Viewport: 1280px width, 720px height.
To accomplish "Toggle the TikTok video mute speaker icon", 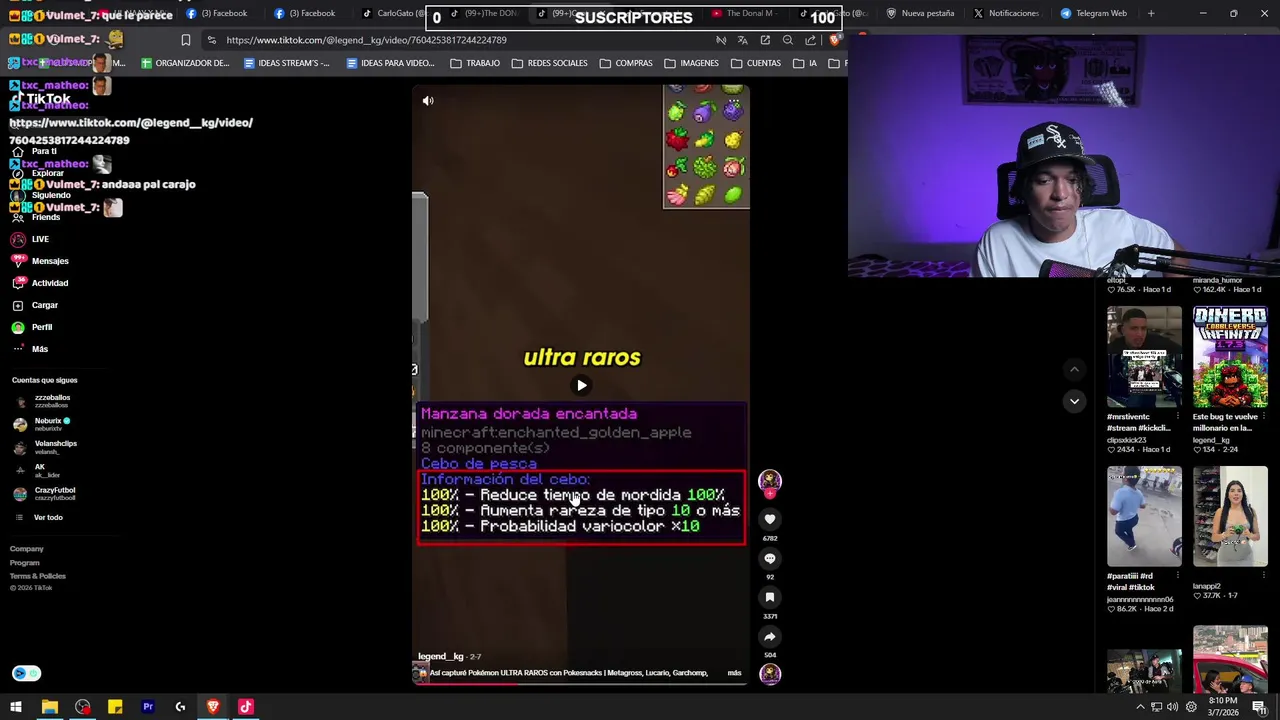I will pos(428,101).
